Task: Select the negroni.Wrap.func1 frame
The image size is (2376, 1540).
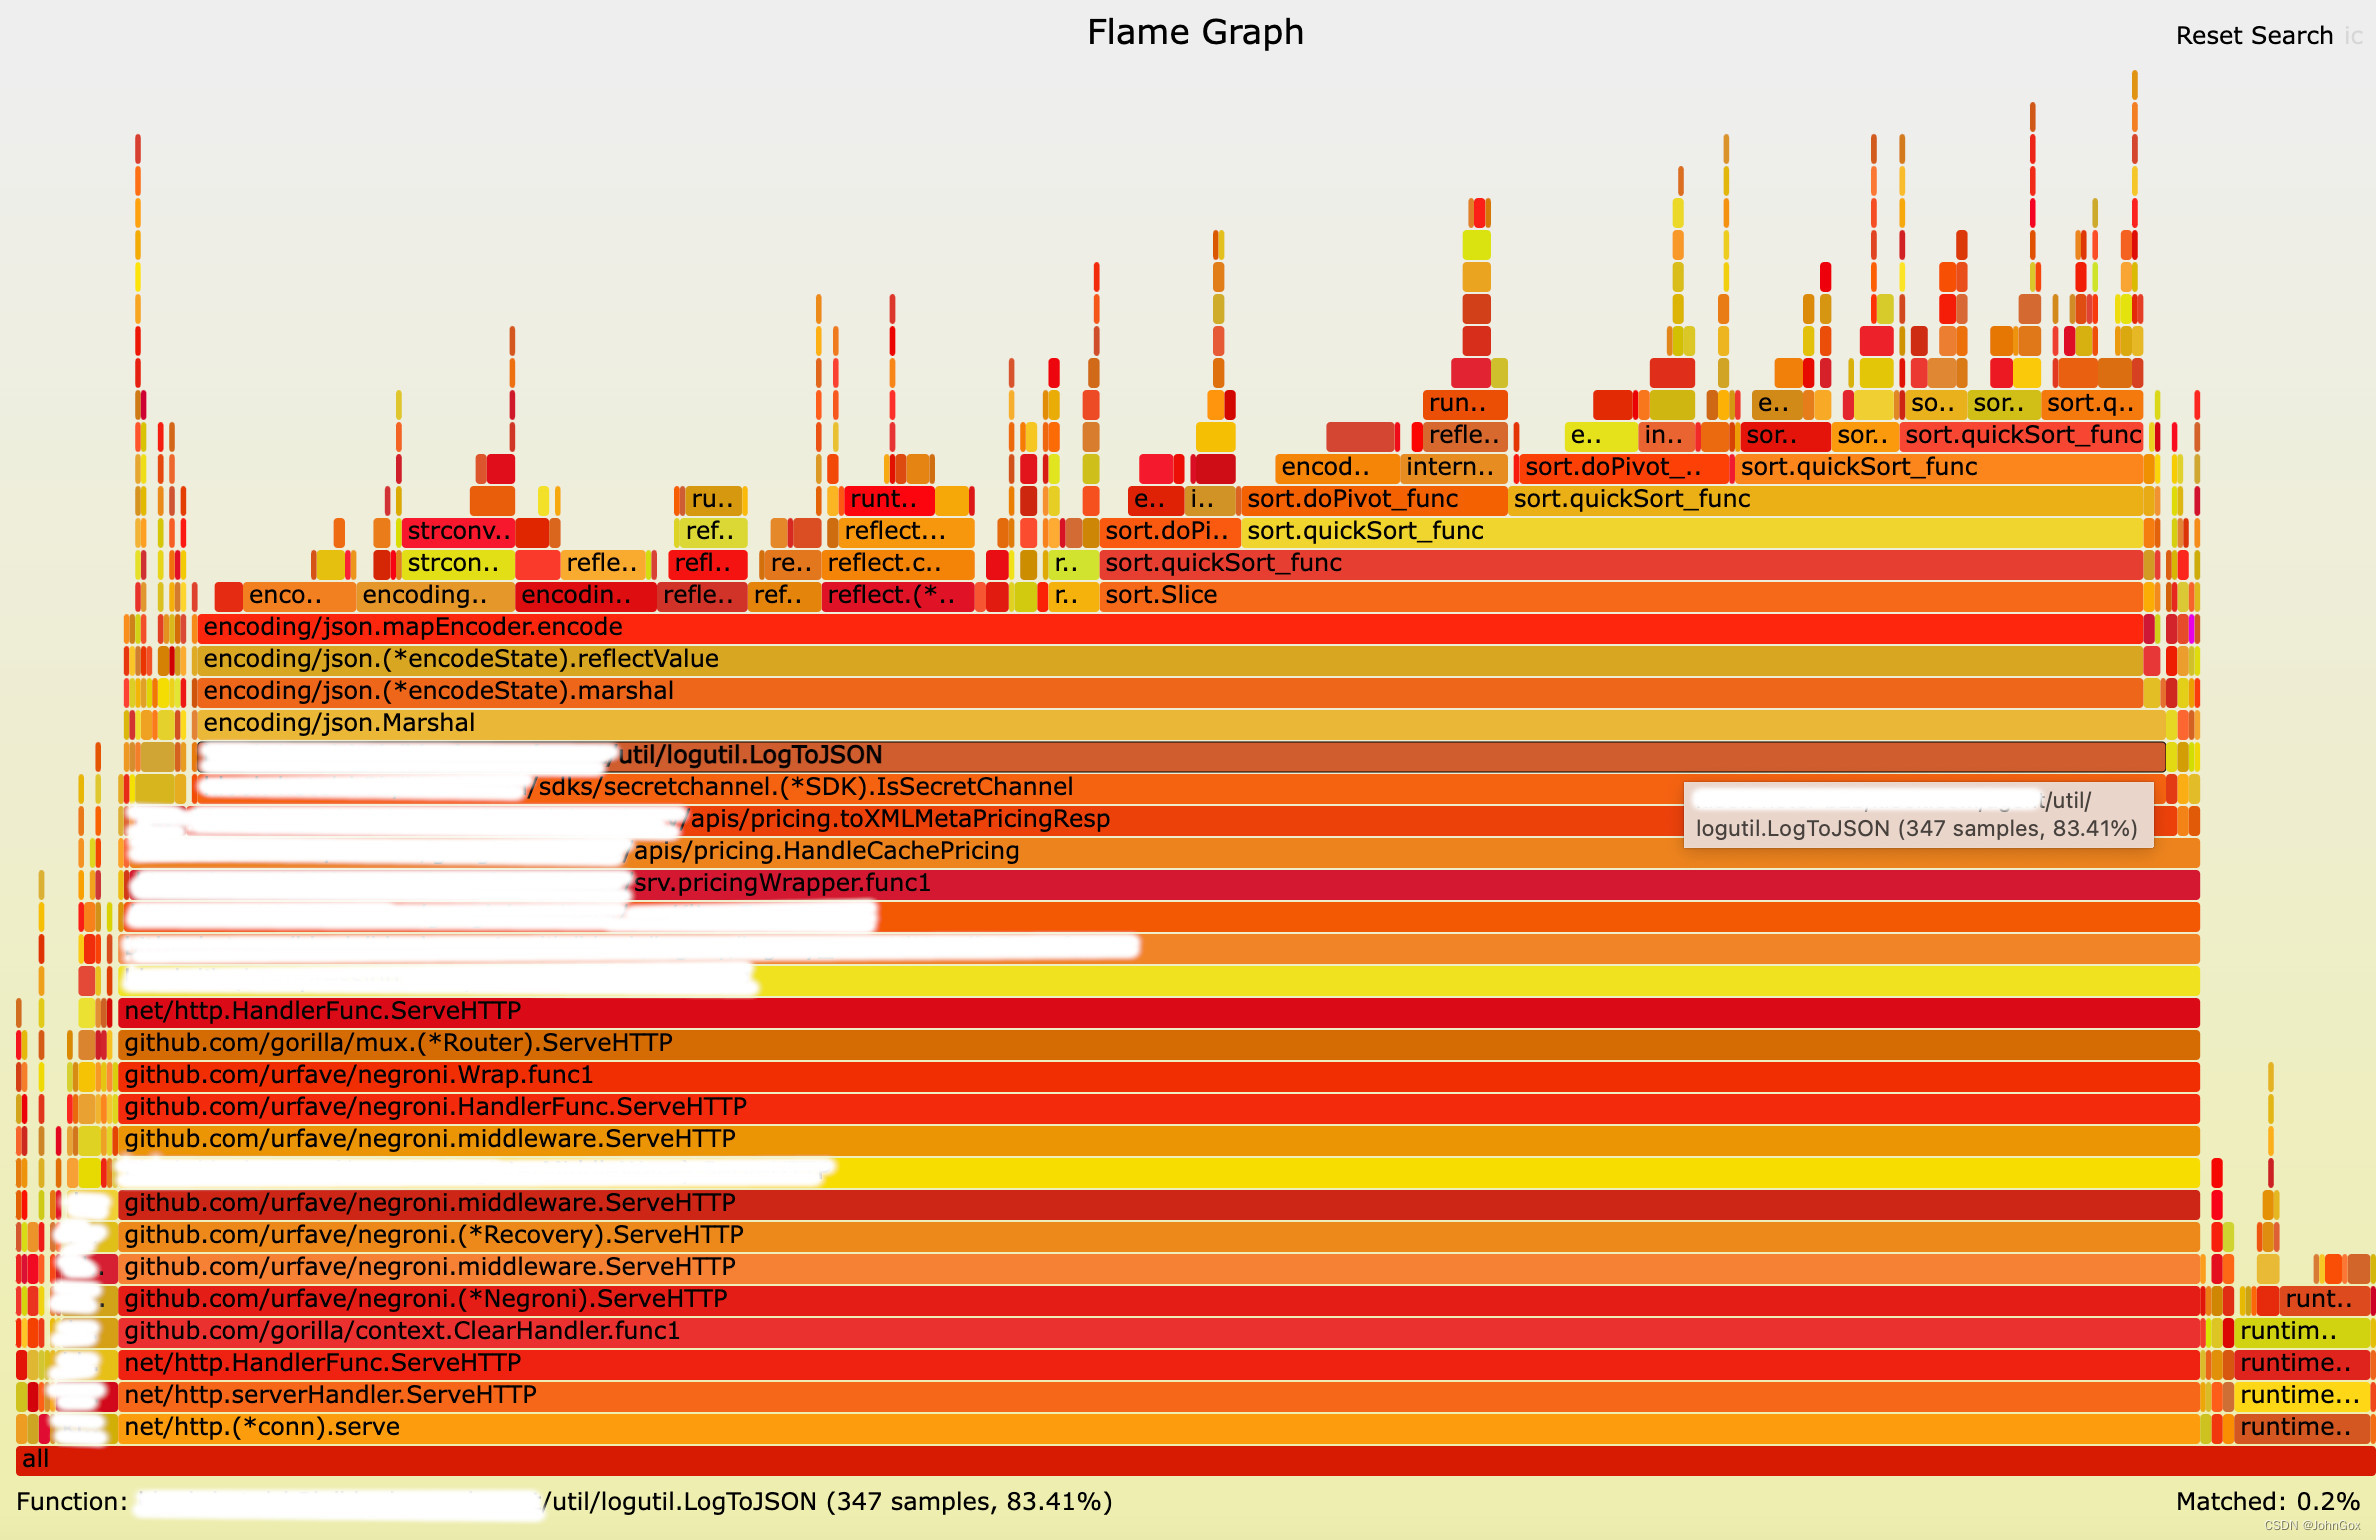Action: point(1159,1075)
